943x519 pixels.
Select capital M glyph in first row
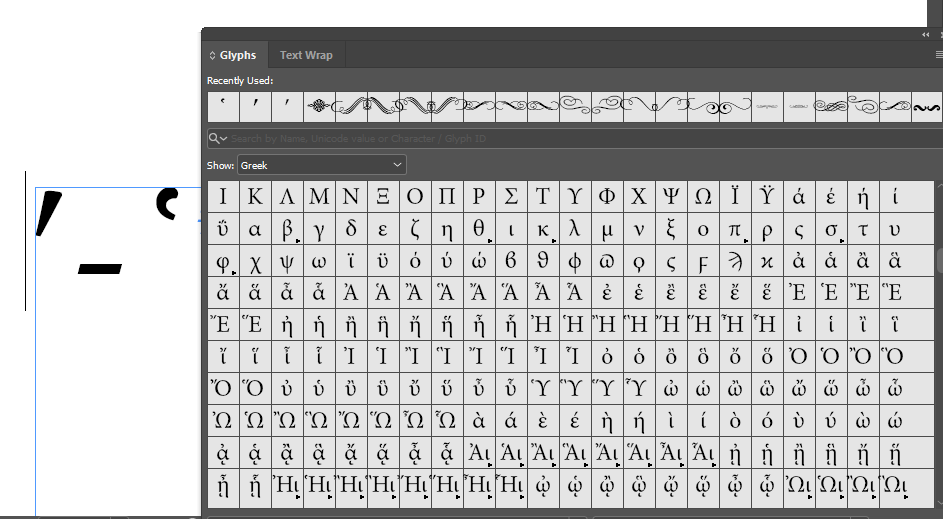pos(319,197)
